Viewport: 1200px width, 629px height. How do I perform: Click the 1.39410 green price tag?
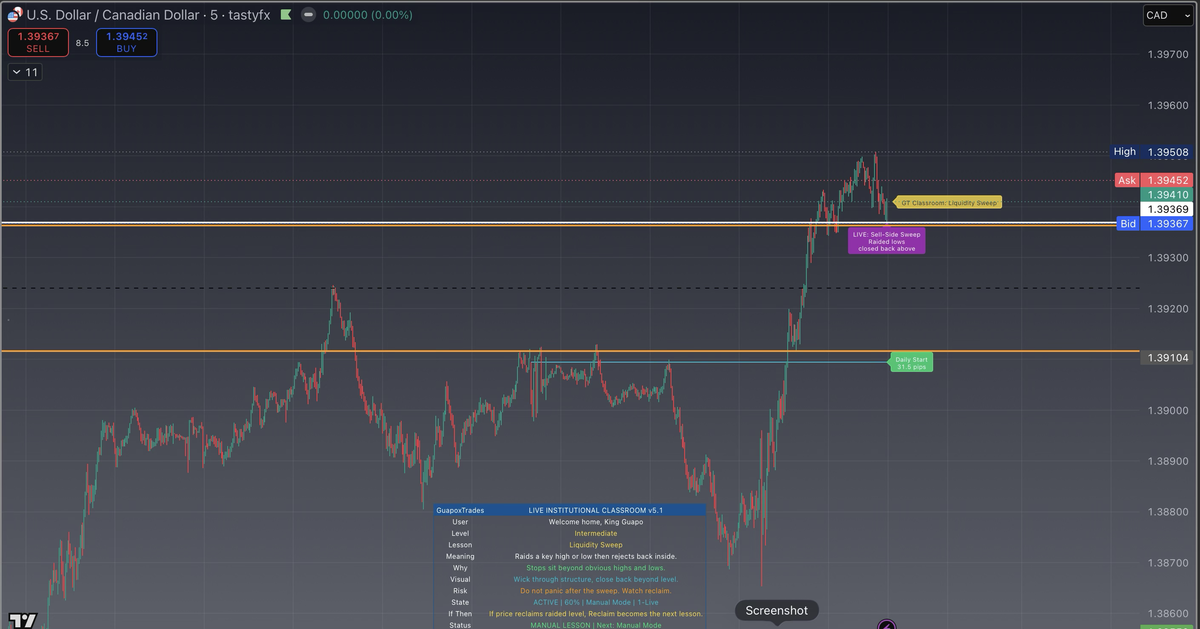click(x=1167, y=194)
